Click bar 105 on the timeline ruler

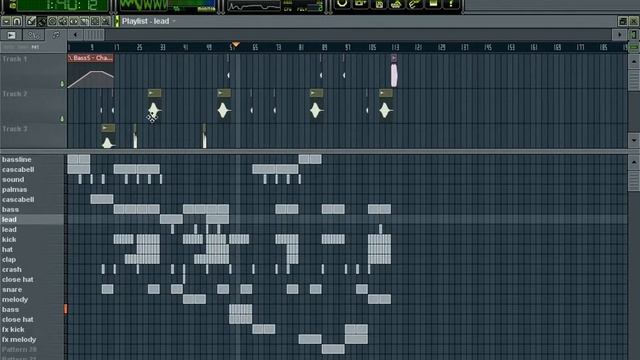[x=372, y=47]
